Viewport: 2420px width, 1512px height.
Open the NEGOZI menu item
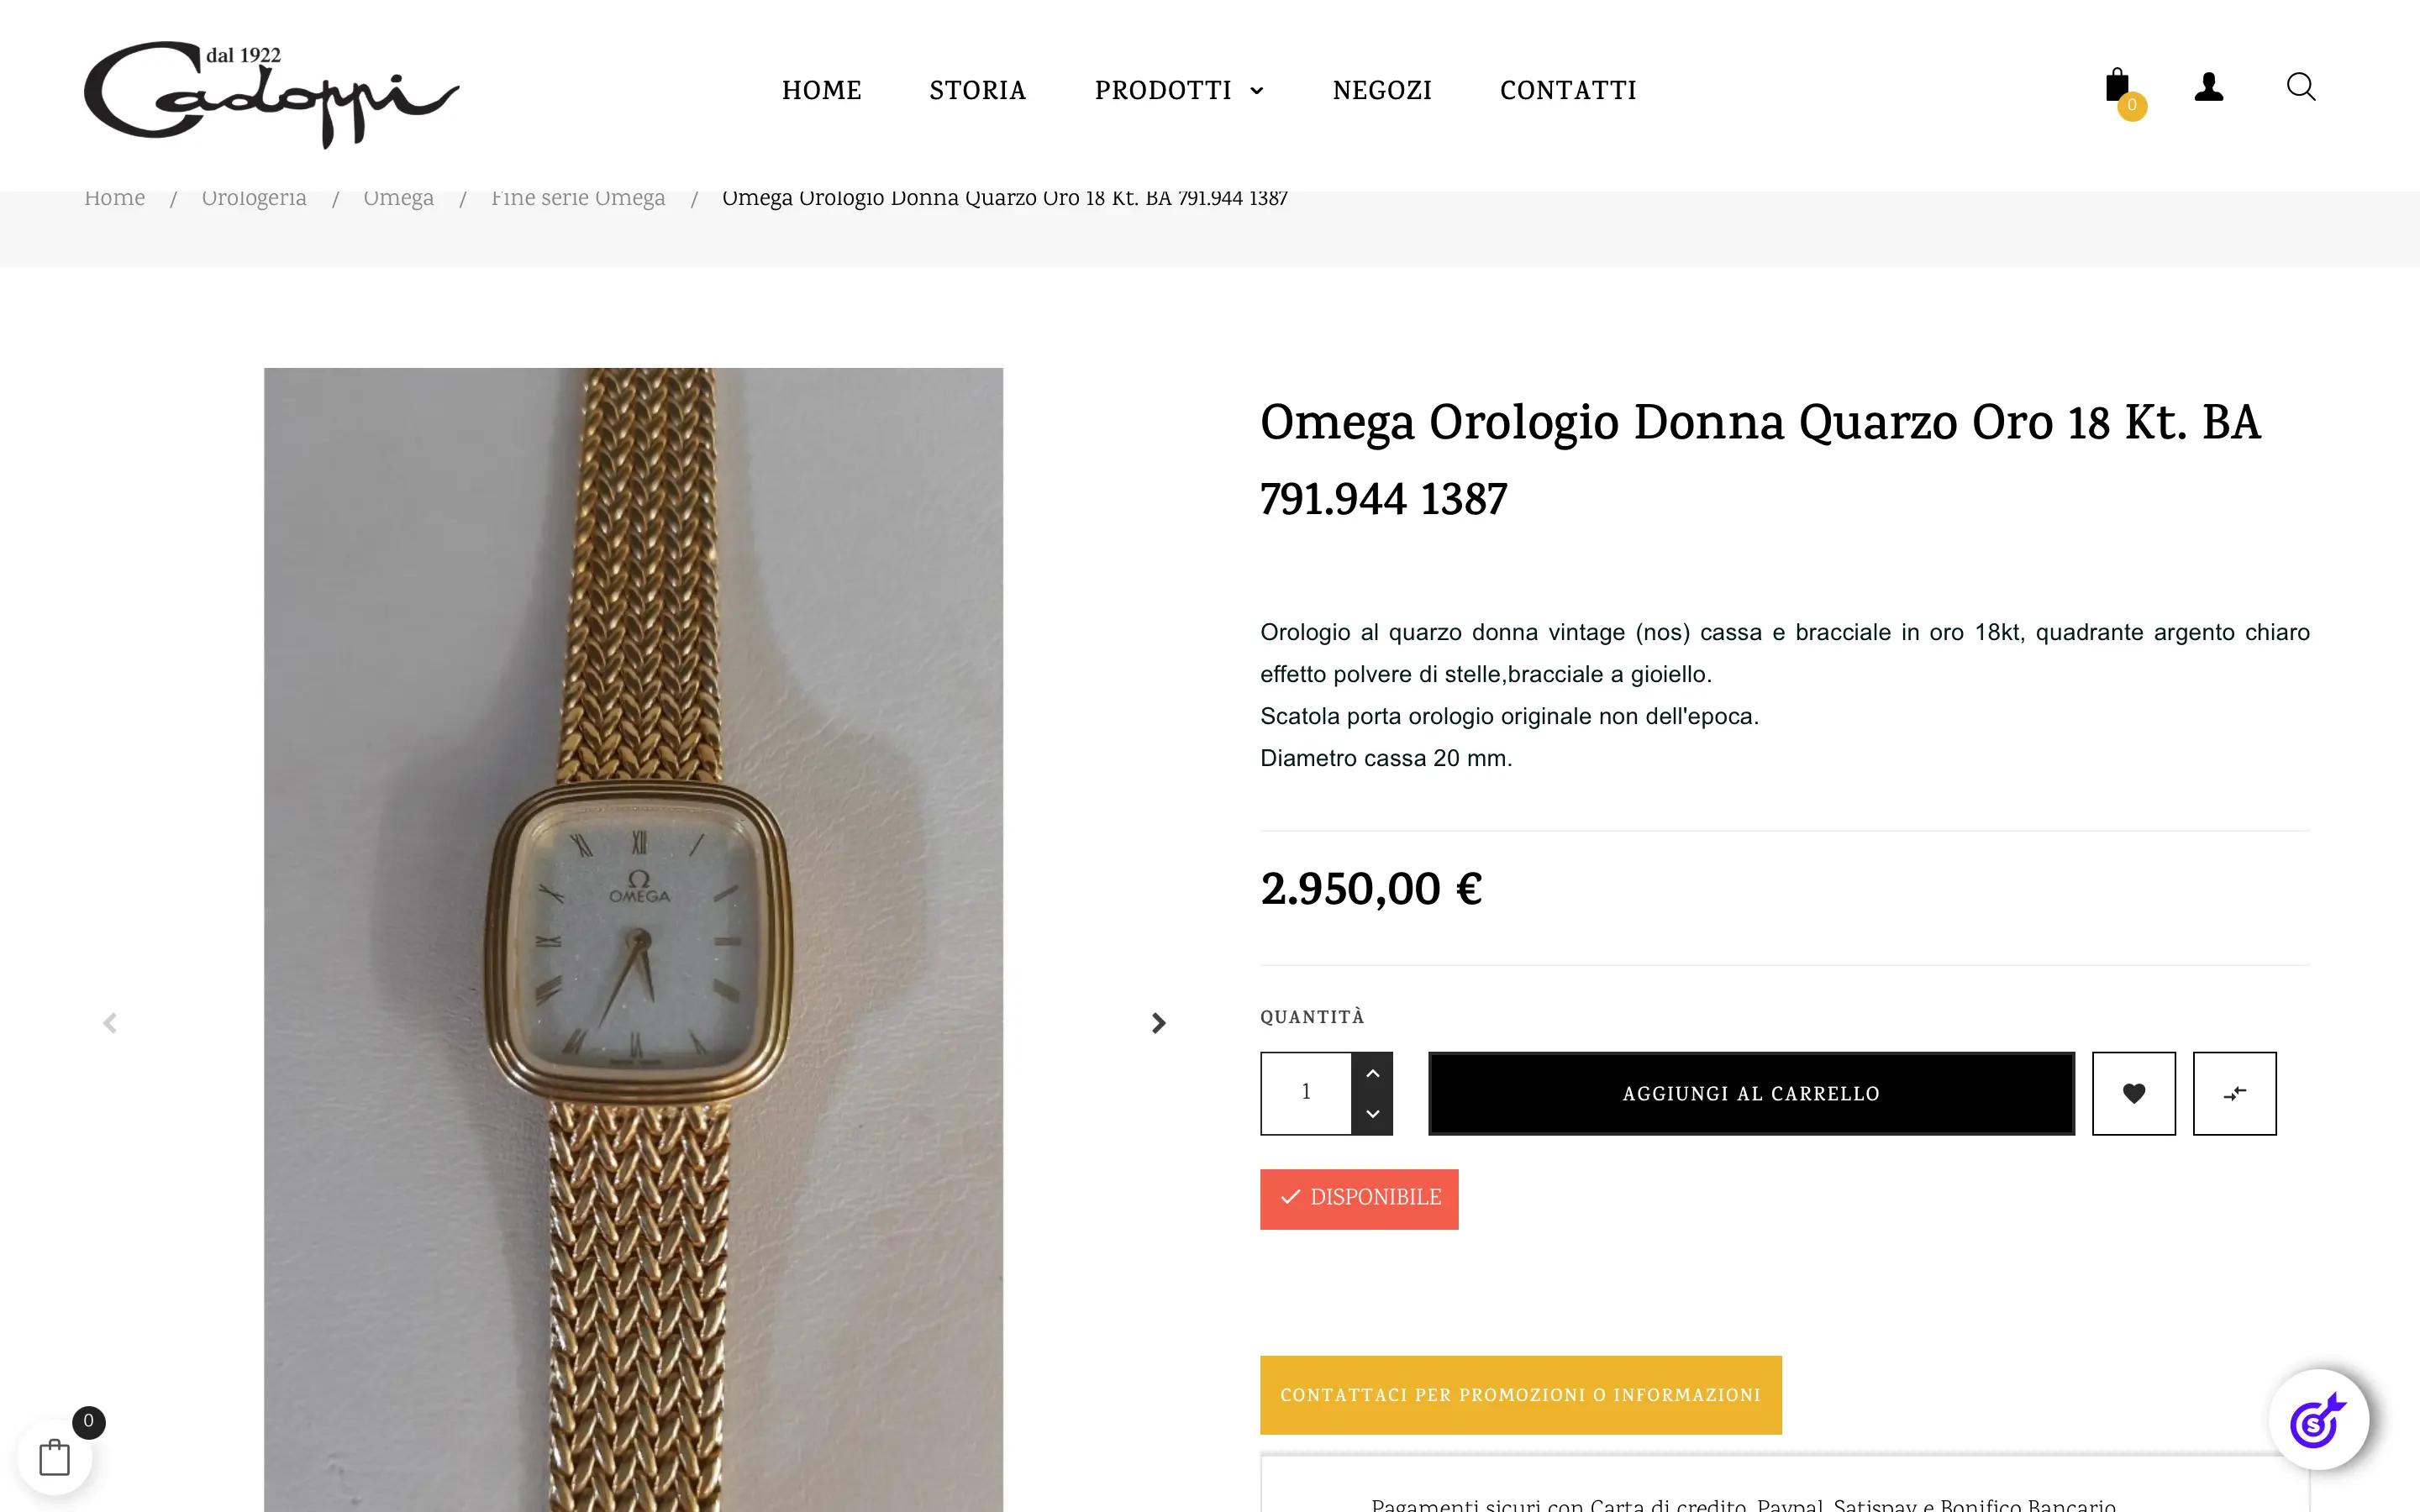pyautogui.click(x=1382, y=90)
